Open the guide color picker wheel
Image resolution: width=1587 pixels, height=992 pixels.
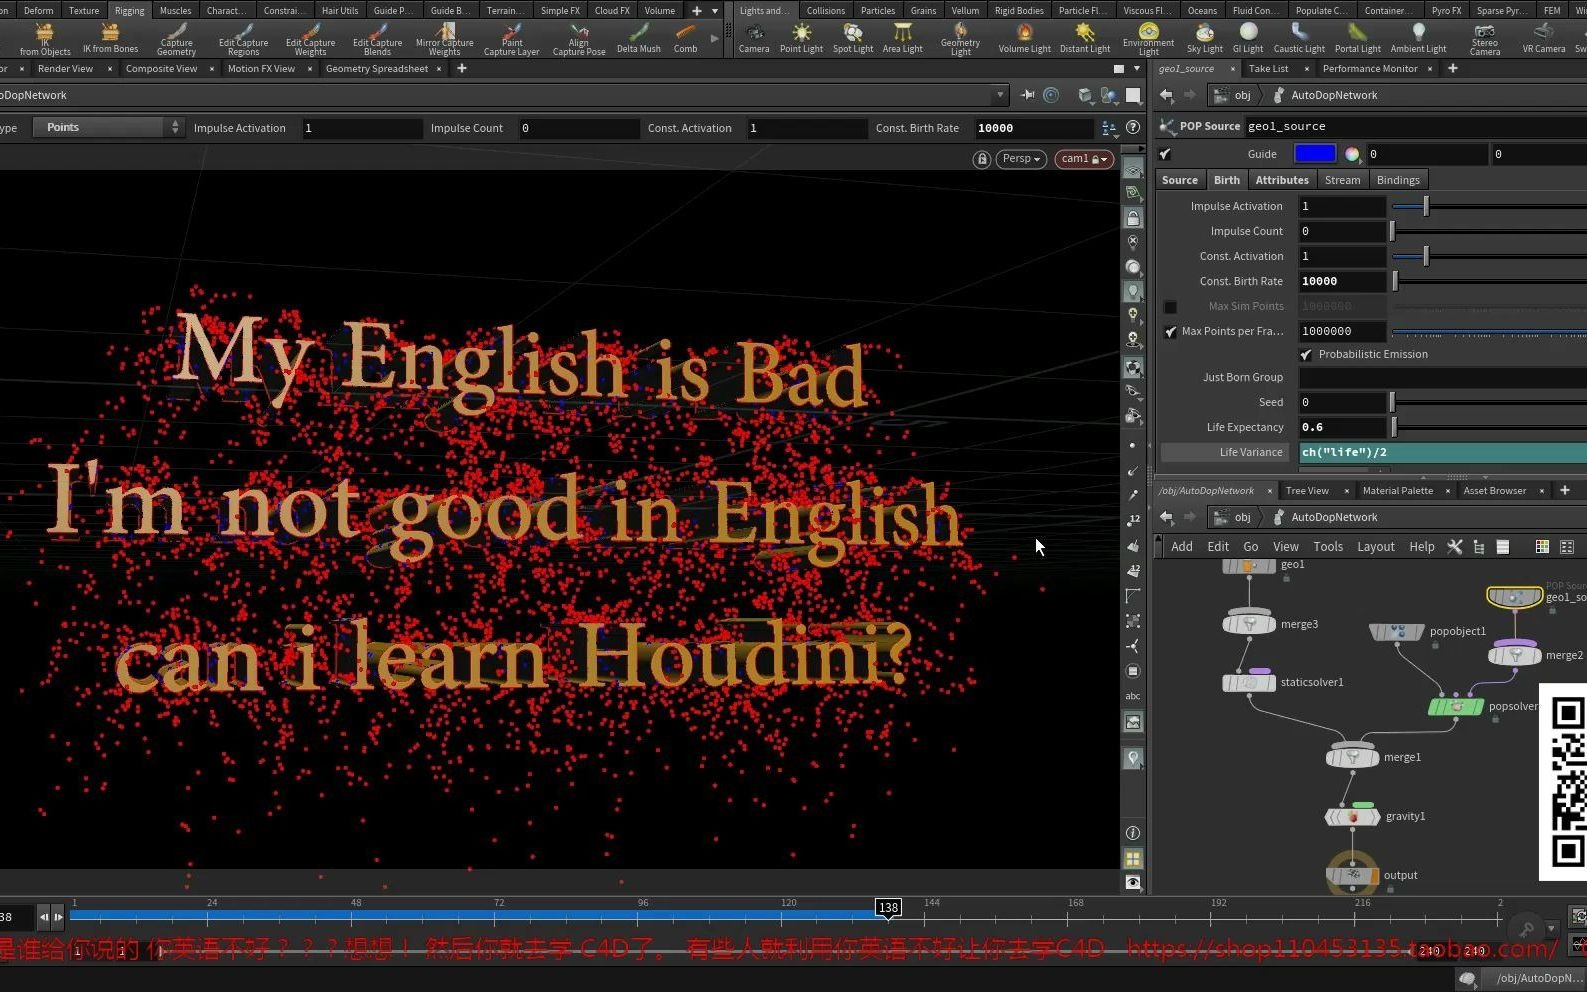[x=1352, y=154]
